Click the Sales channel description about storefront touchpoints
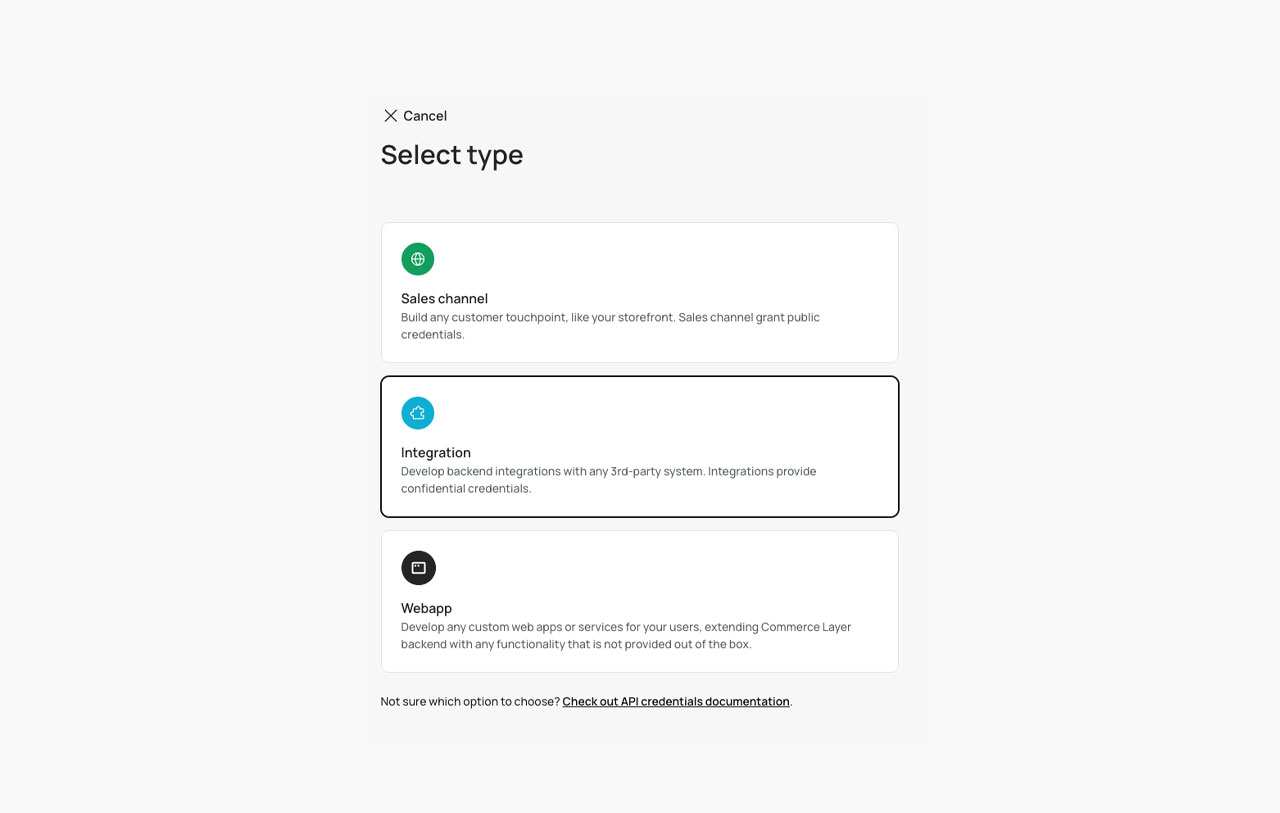 (610, 317)
